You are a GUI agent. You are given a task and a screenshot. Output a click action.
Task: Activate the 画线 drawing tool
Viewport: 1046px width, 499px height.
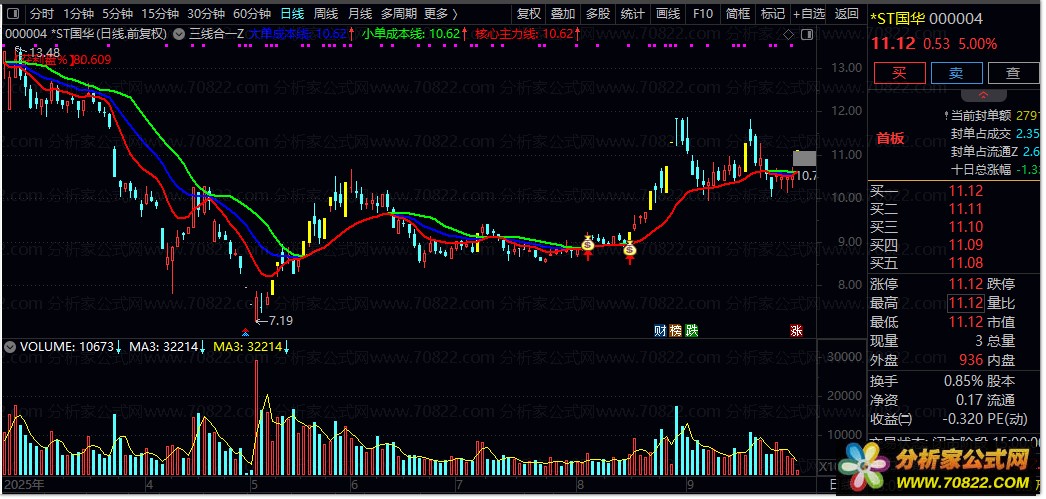coord(668,13)
